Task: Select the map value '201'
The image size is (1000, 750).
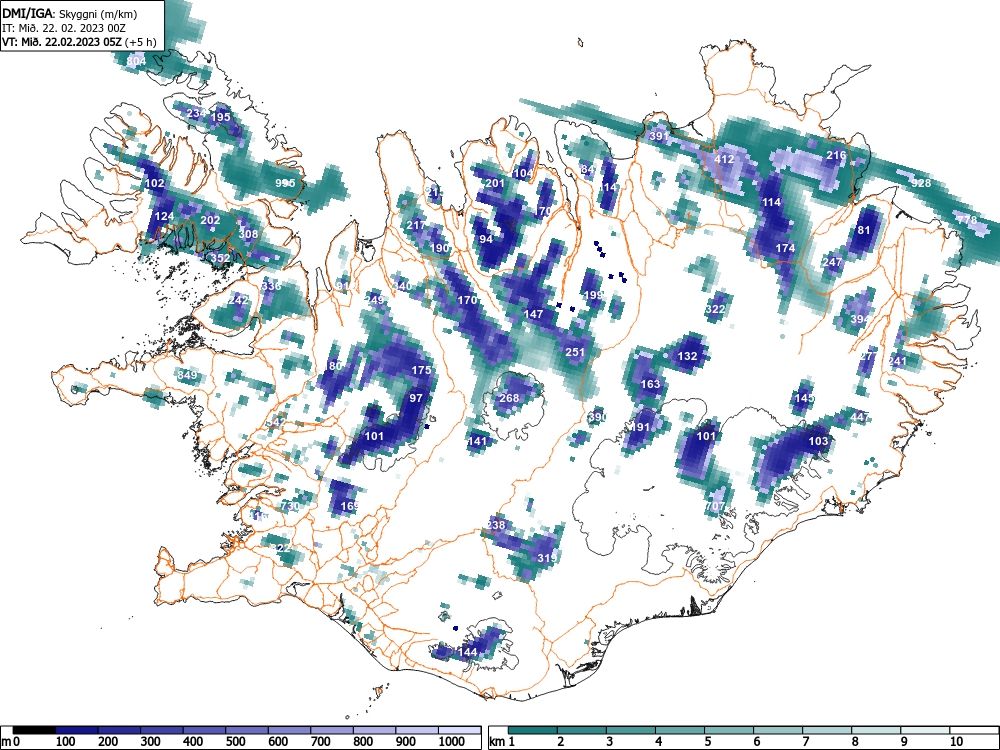Action: (495, 183)
